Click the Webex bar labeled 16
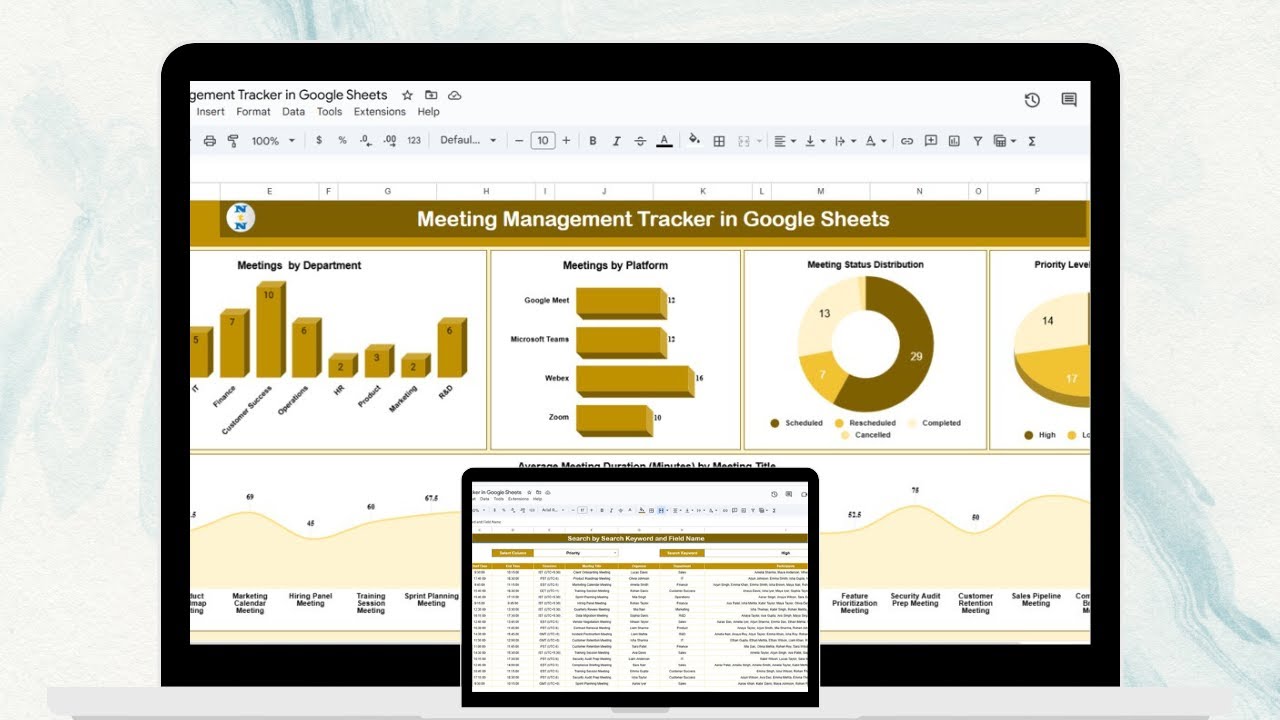Image resolution: width=1280 pixels, height=720 pixels. tap(635, 380)
